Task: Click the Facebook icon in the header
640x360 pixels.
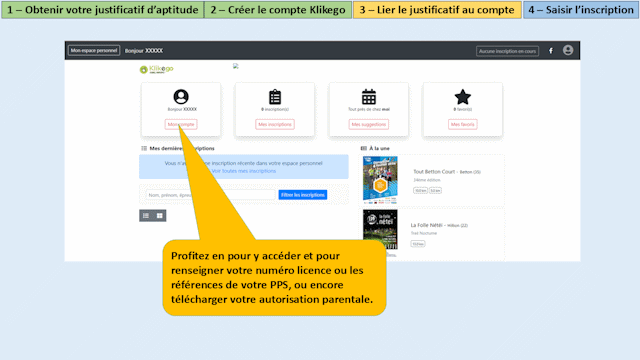Action: pos(551,51)
